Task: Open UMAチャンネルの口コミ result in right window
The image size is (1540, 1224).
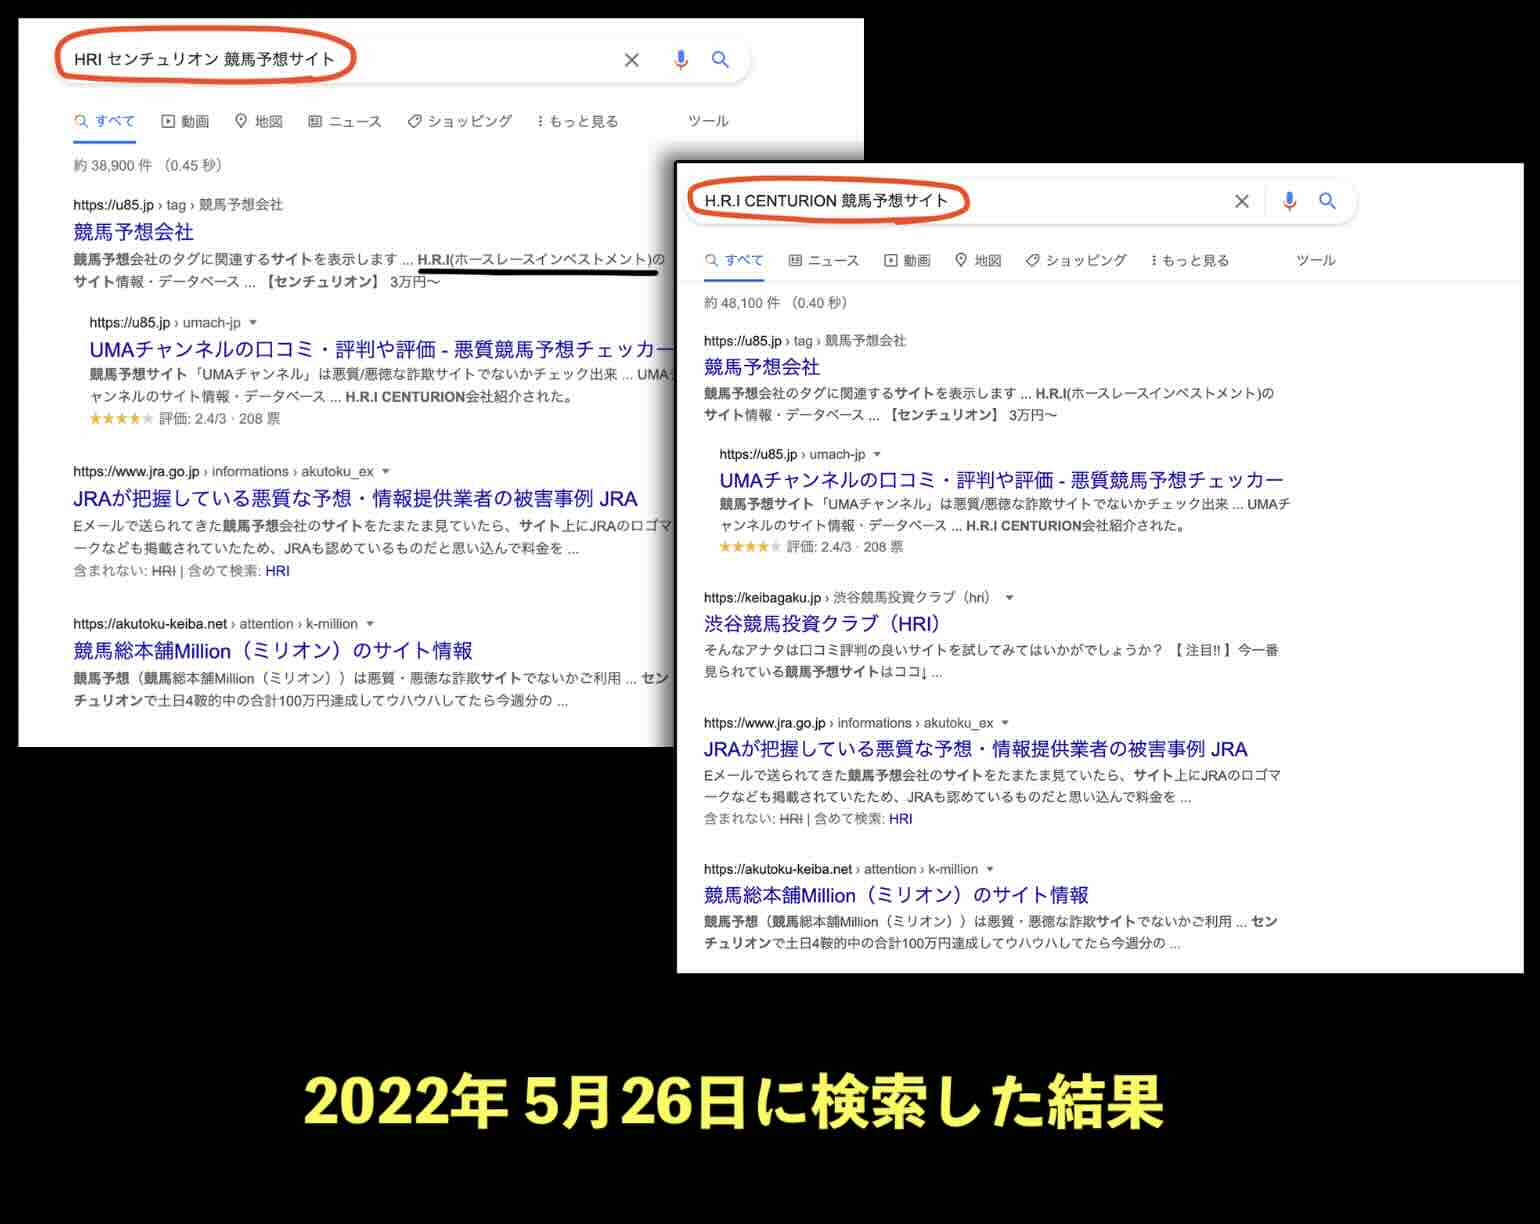Action: coord(1001,480)
